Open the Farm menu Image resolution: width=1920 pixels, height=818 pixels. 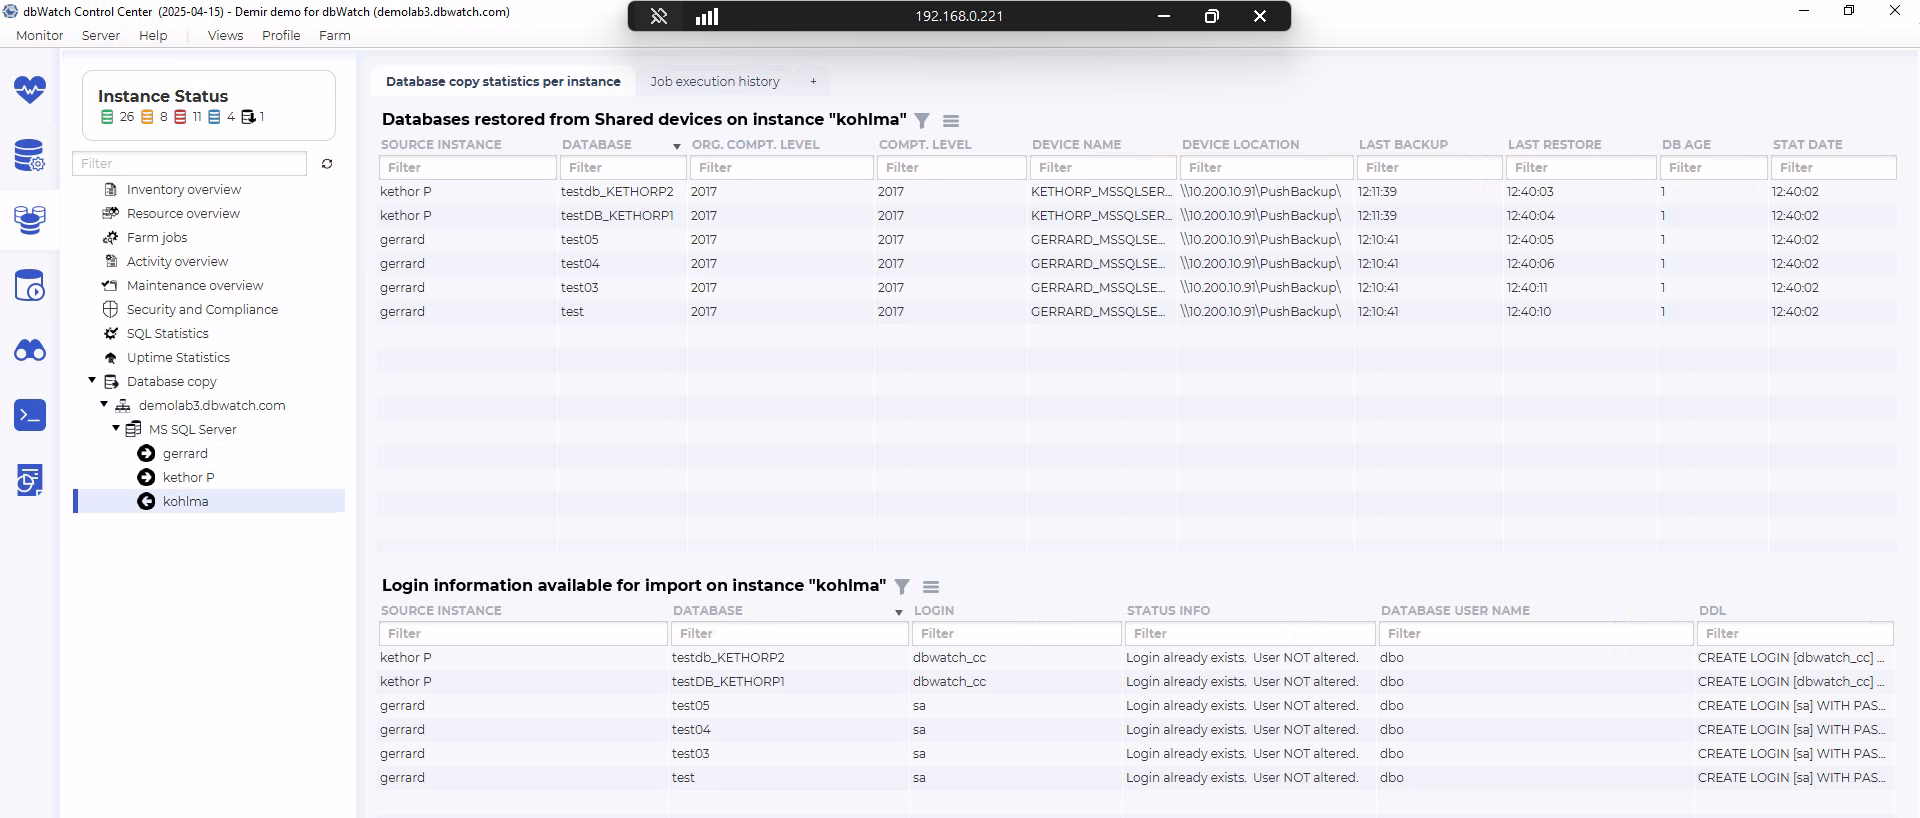click(x=334, y=35)
